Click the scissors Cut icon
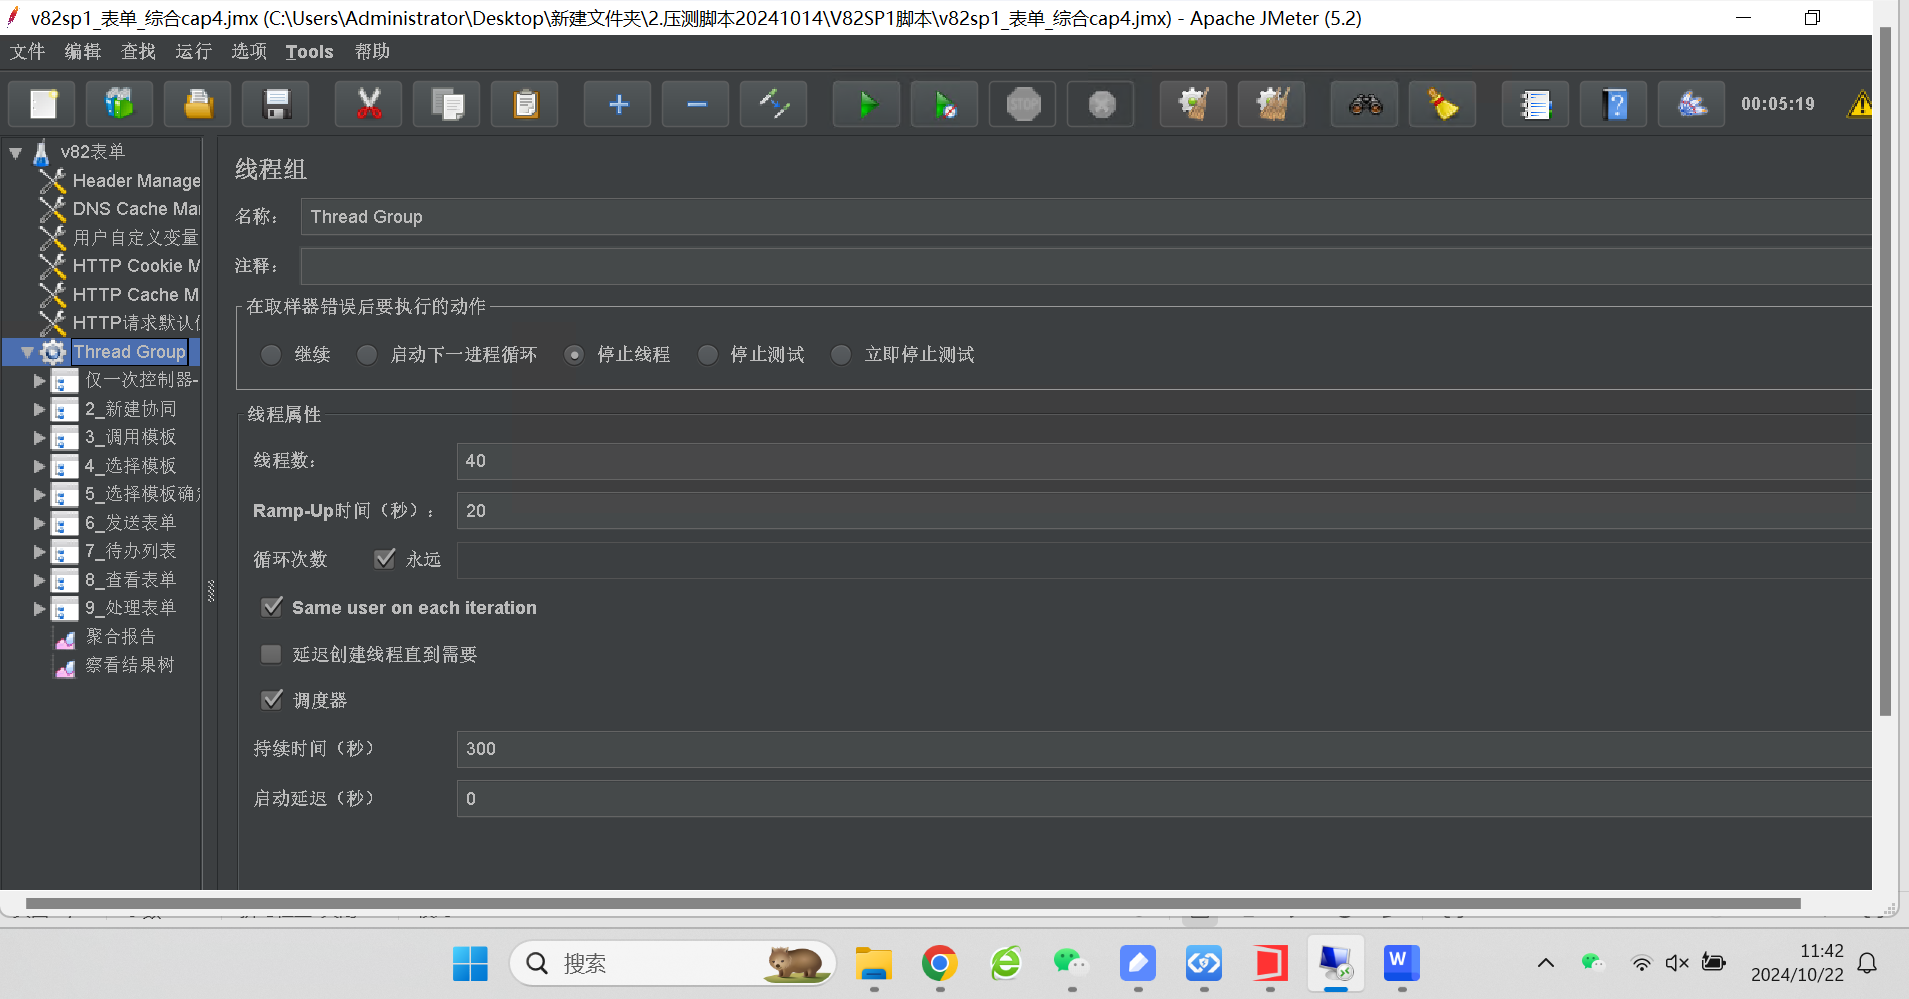1909x999 pixels. click(x=369, y=104)
